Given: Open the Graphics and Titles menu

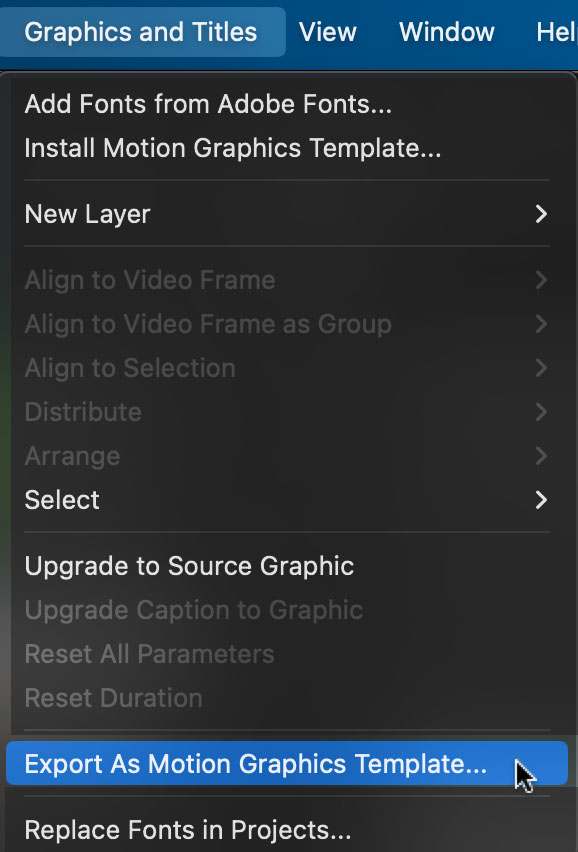Looking at the screenshot, I should click(x=141, y=32).
